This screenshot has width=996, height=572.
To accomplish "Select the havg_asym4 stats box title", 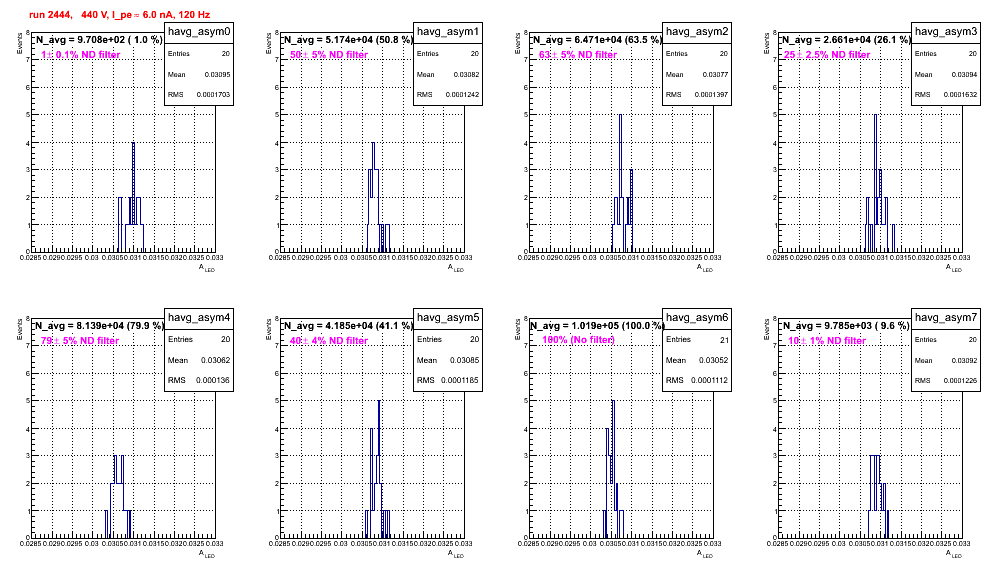I will (199, 317).
